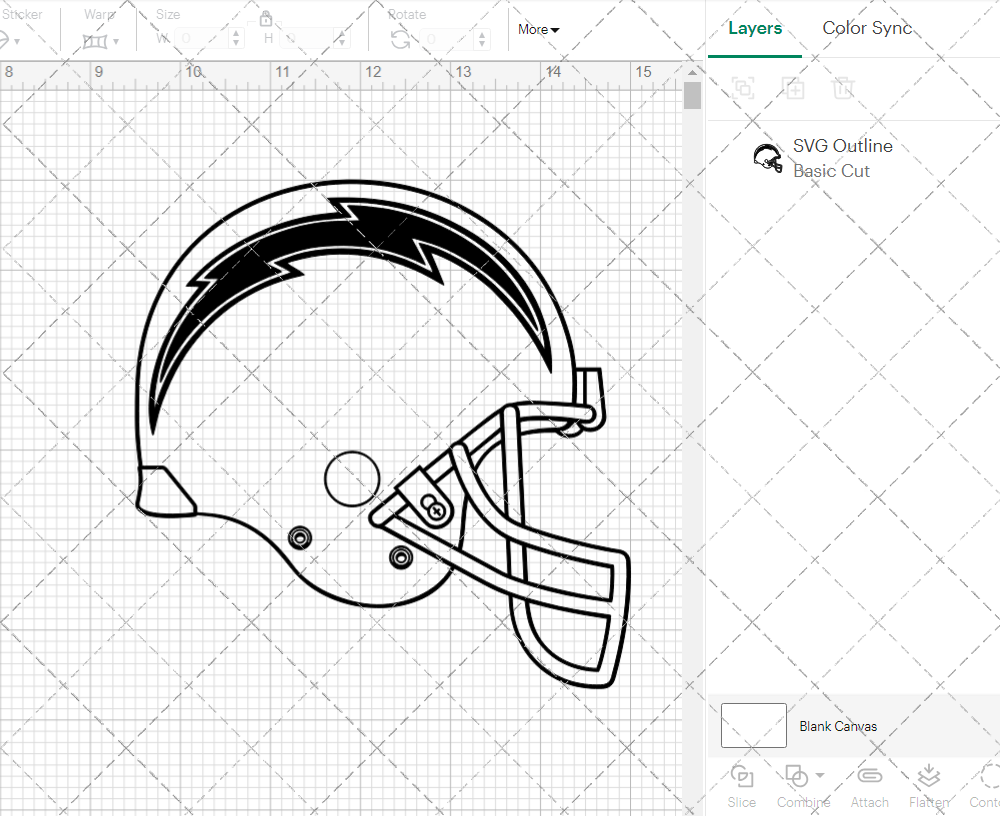This screenshot has height=816, width=1000.
Task: Select the SVG Outline layer
Action: [842, 158]
